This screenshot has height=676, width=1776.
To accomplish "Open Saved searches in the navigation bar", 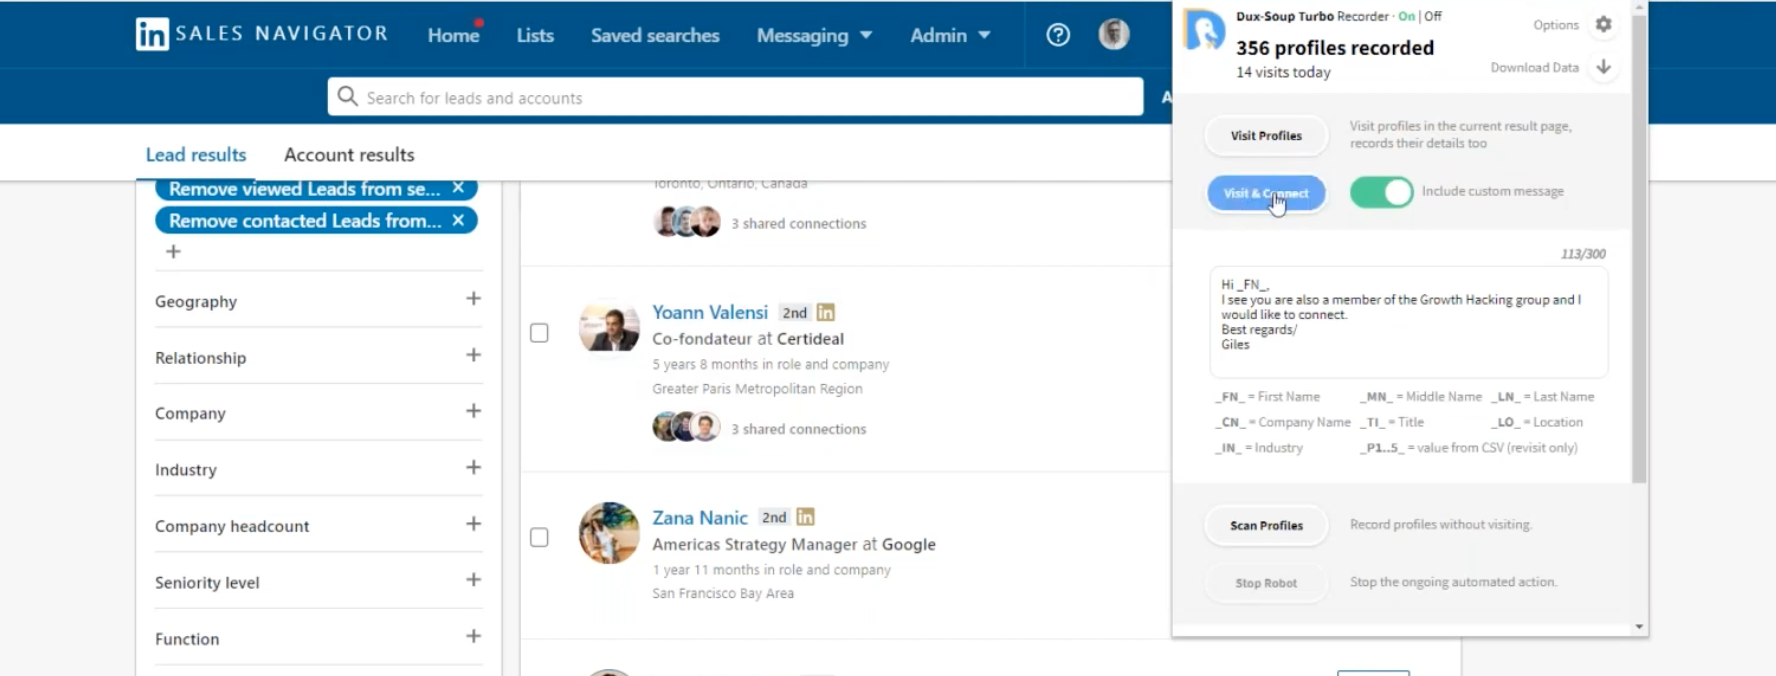I will point(655,35).
